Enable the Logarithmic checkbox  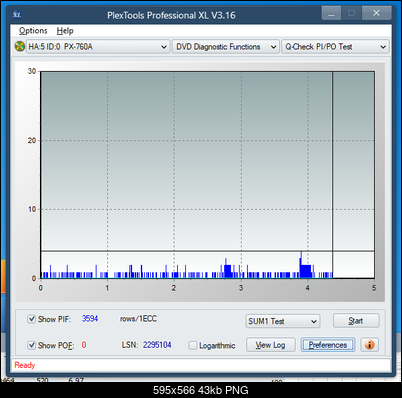click(x=193, y=345)
